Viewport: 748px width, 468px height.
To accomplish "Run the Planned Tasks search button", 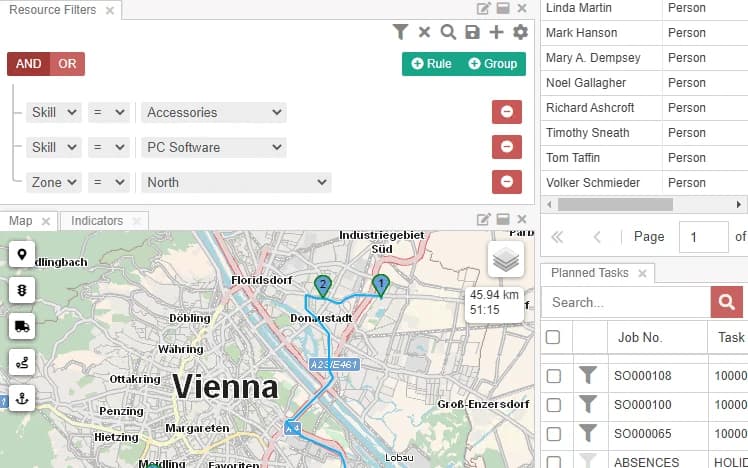I will (727, 302).
